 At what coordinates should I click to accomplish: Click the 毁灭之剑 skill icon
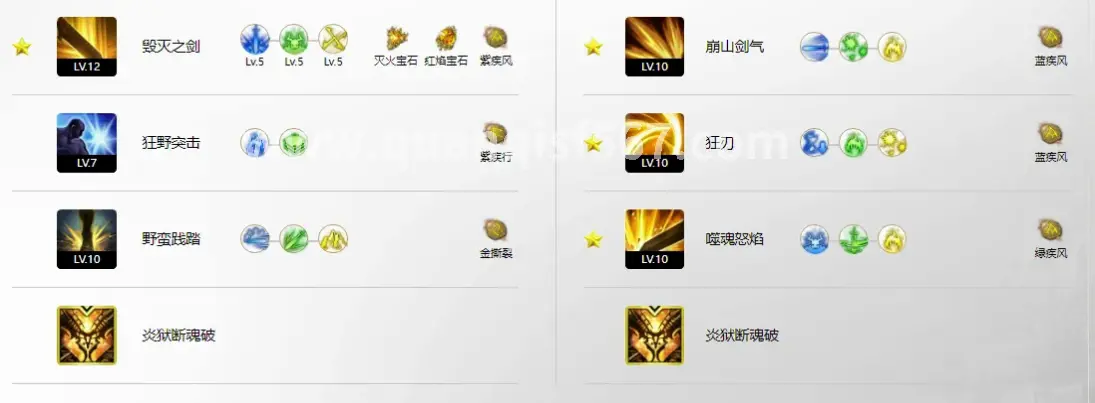(87, 47)
